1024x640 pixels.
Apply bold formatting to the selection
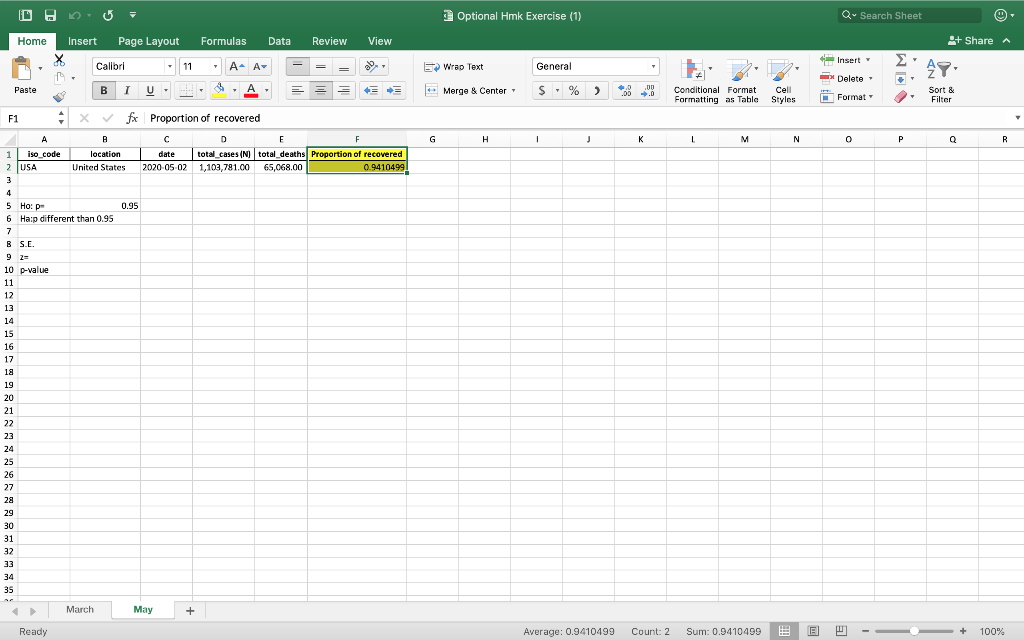coord(103,90)
